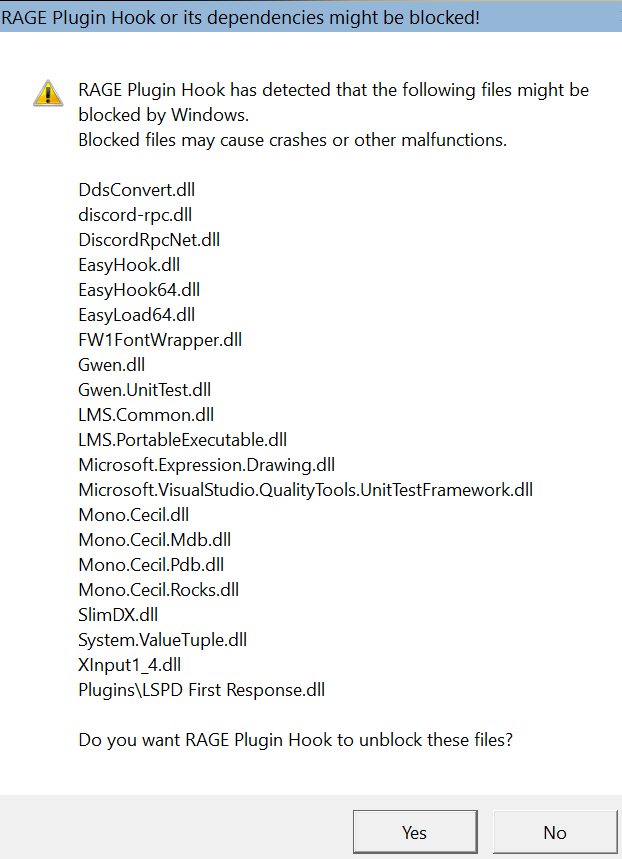Click the Microsoft.Expression.Drawing.dll entry
622x859 pixels.
207,465
